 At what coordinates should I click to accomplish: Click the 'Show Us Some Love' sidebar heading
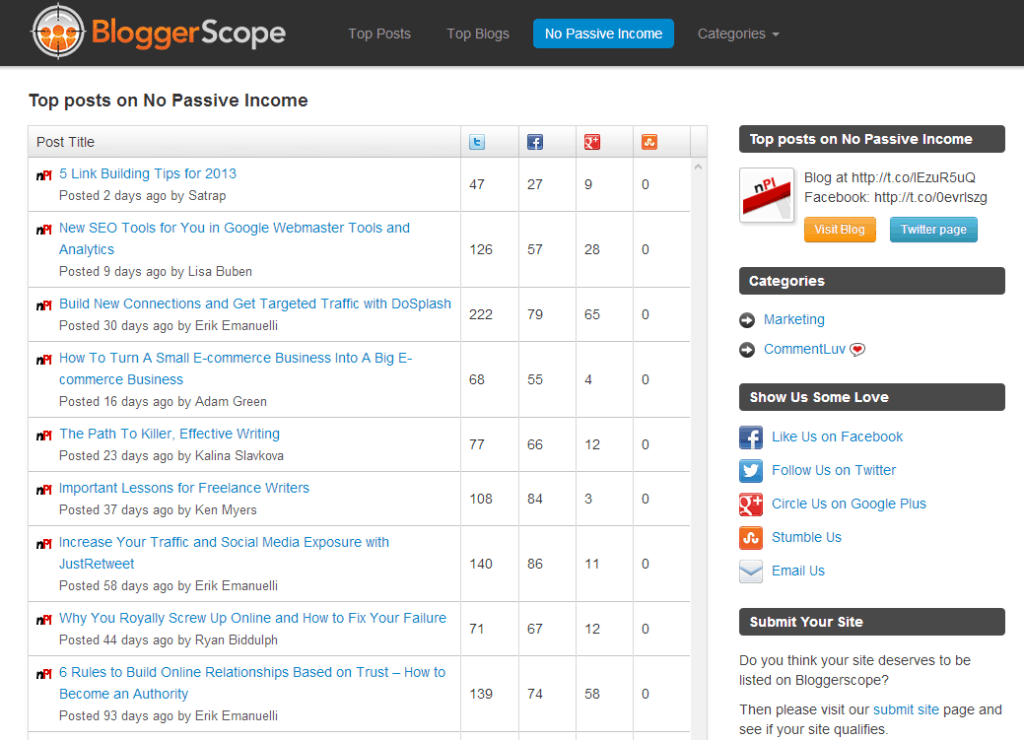pyautogui.click(x=872, y=397)
